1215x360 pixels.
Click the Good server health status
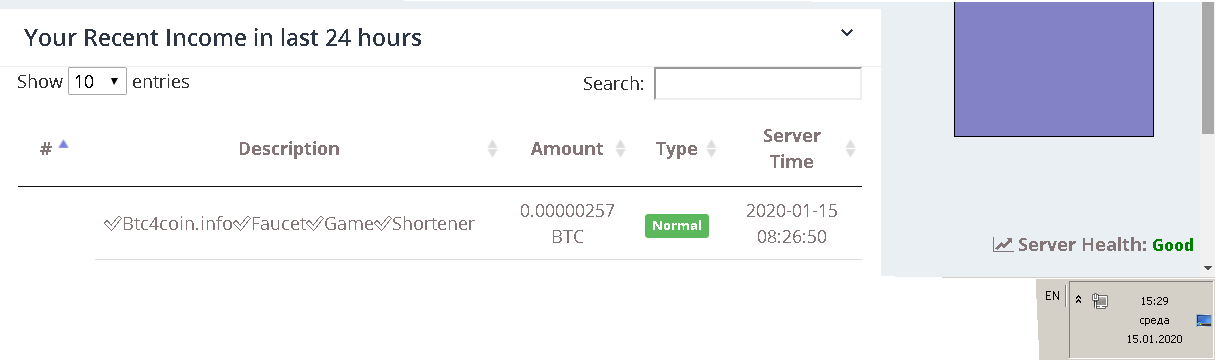(1173, 244)
